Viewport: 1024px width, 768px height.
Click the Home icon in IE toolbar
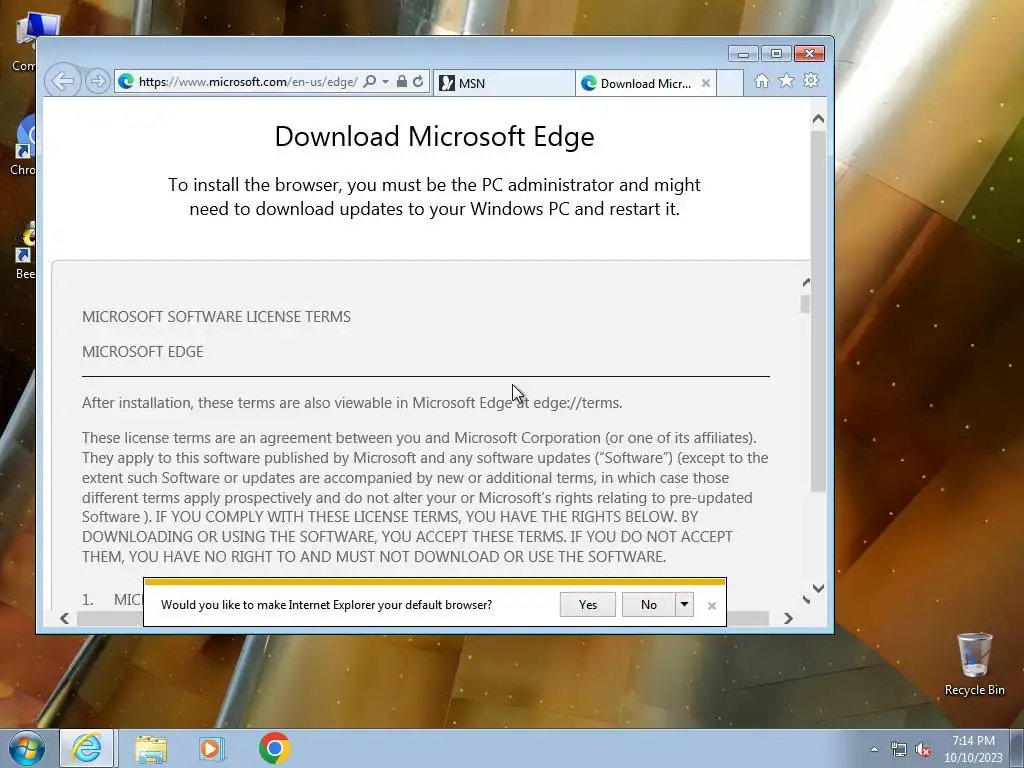[x=761, y=81]
